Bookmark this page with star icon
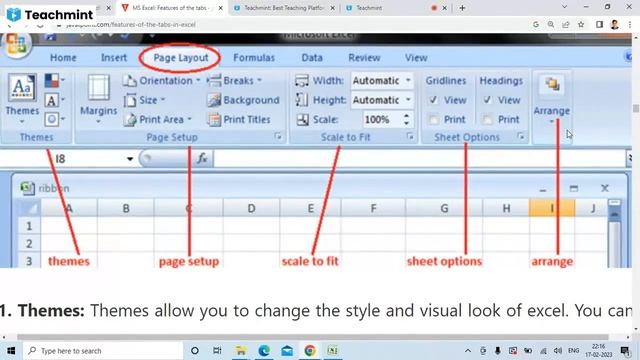The height and width of the screenshot is (360, 640). pyautogui.click(x=581, y=24)
